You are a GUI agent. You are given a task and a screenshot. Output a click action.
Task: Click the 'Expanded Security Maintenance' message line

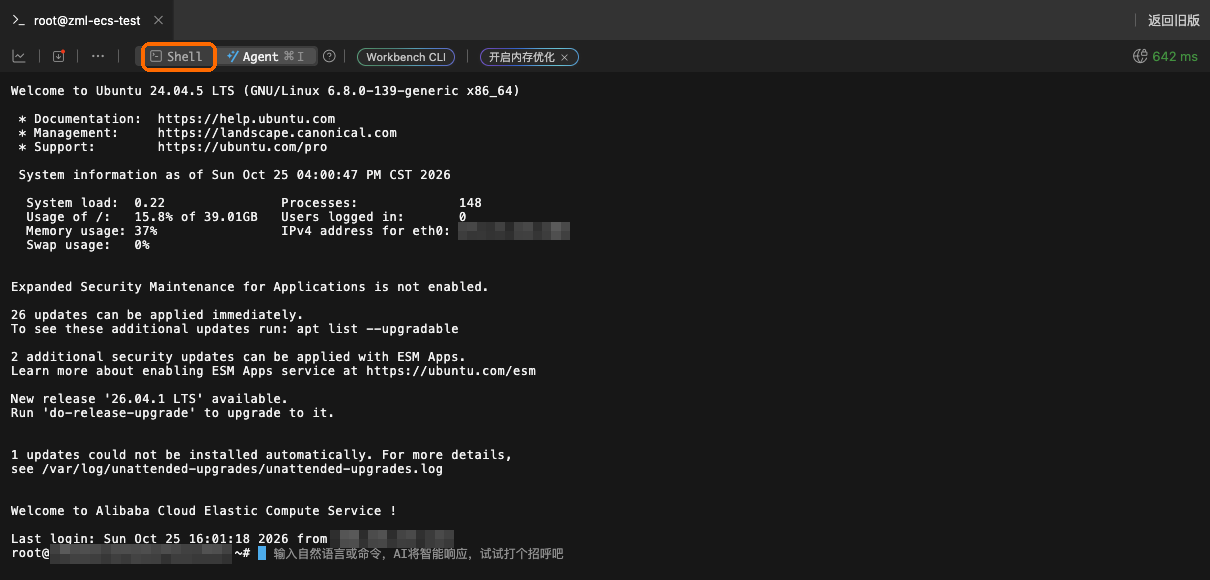click(x=250, y=287)
